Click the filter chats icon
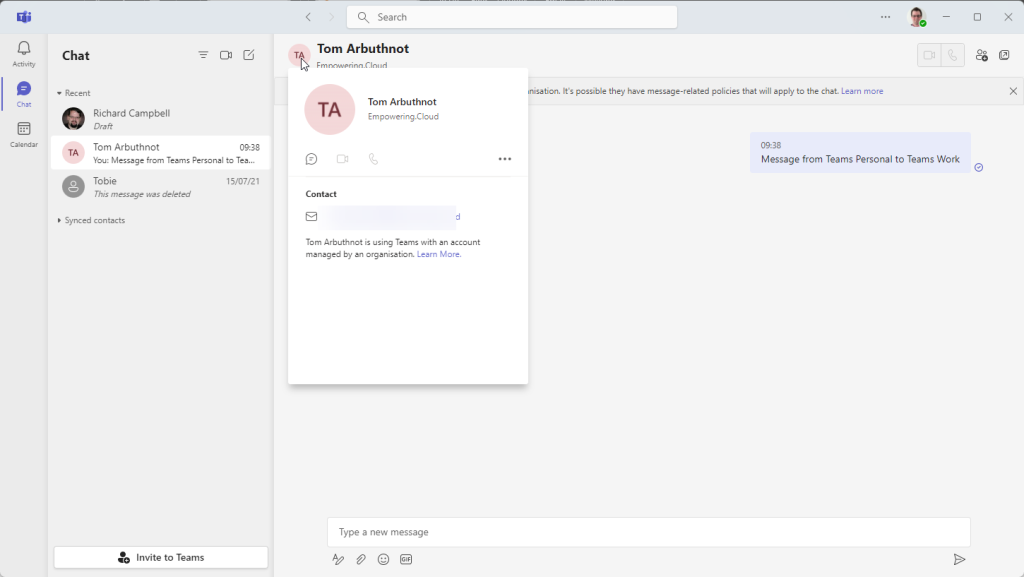 click(x=203, y=55)
